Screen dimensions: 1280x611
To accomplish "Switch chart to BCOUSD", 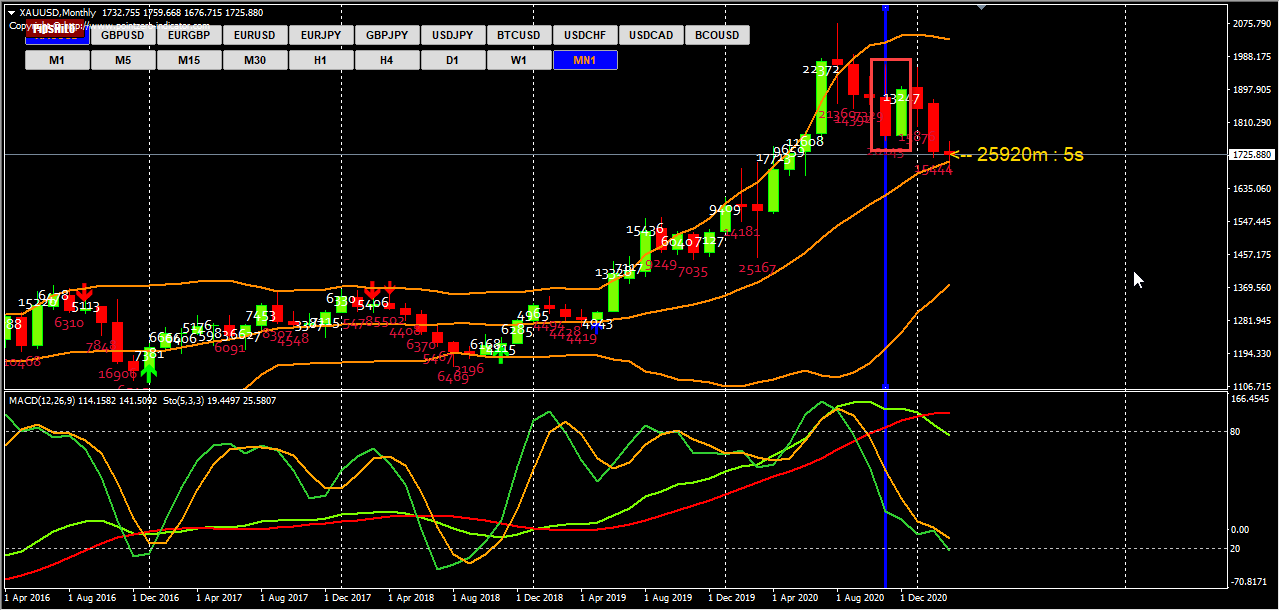I will click(717, 34).
